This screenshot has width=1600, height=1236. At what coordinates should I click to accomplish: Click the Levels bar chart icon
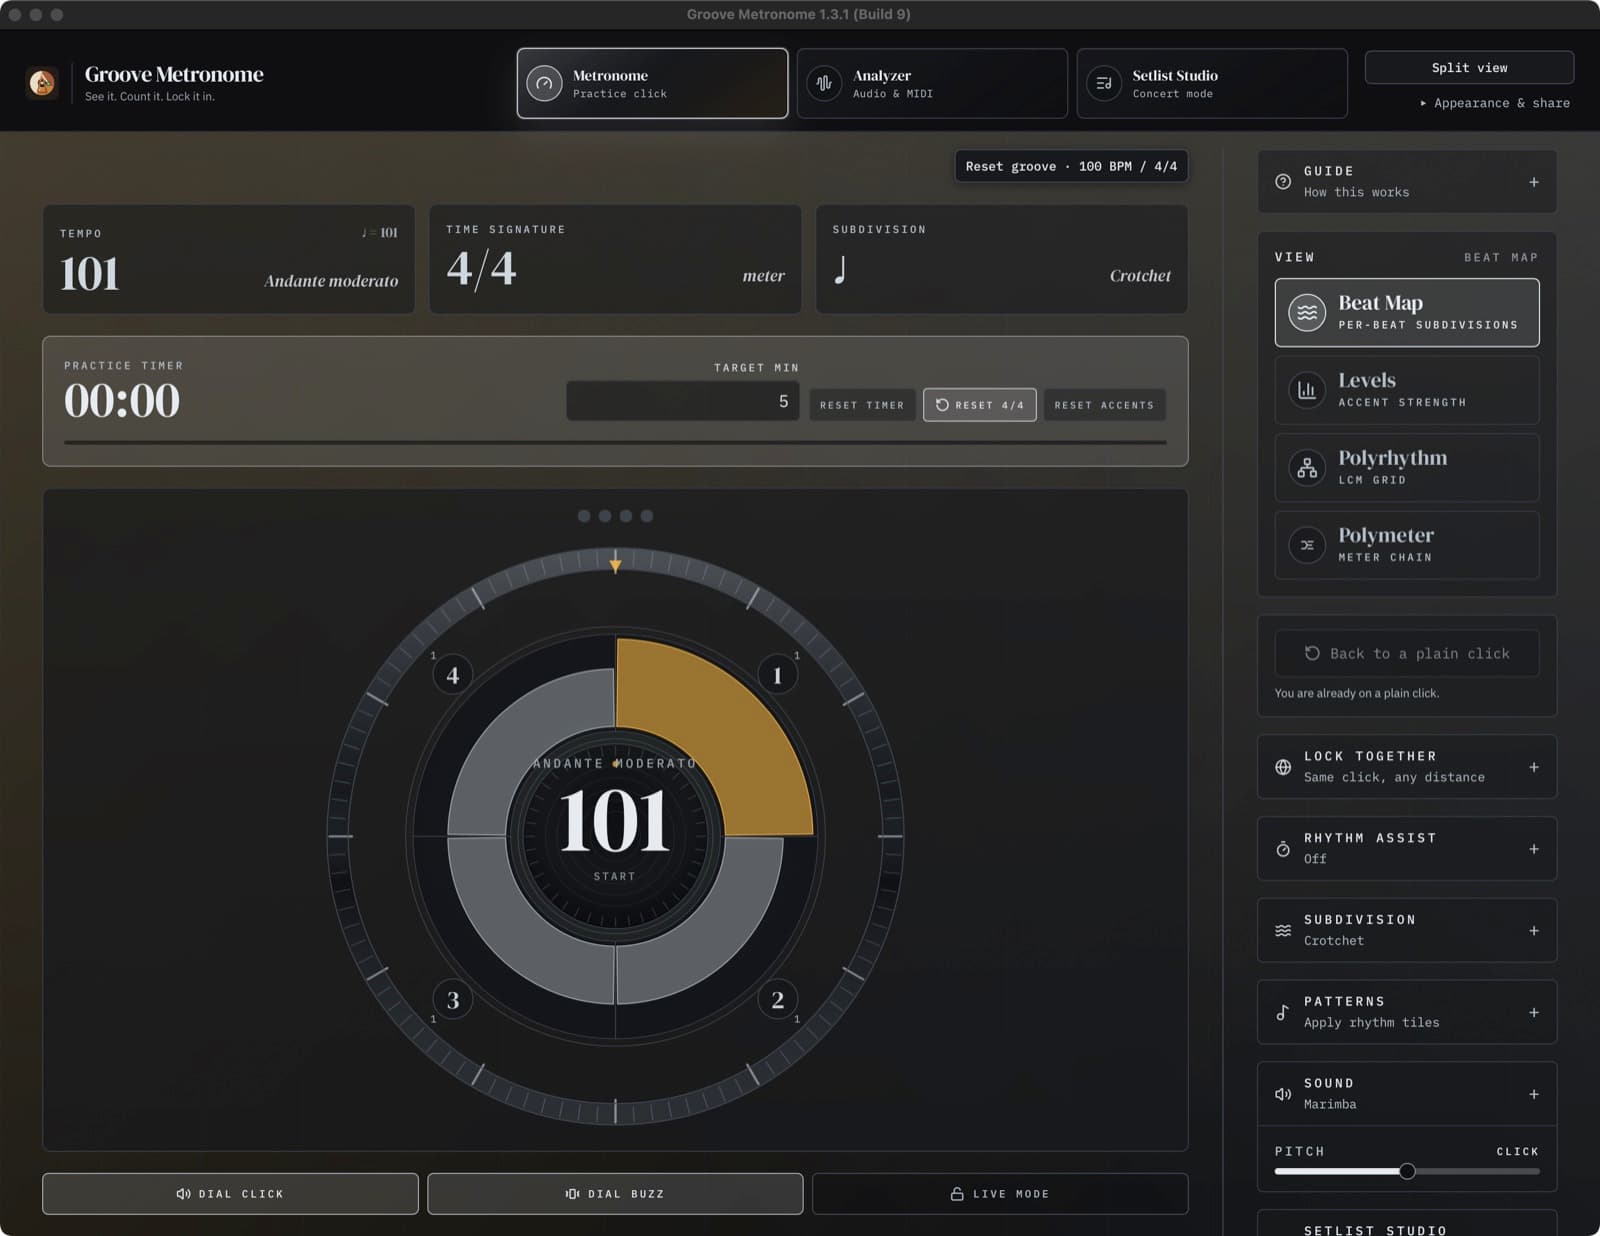point(1307,390)
